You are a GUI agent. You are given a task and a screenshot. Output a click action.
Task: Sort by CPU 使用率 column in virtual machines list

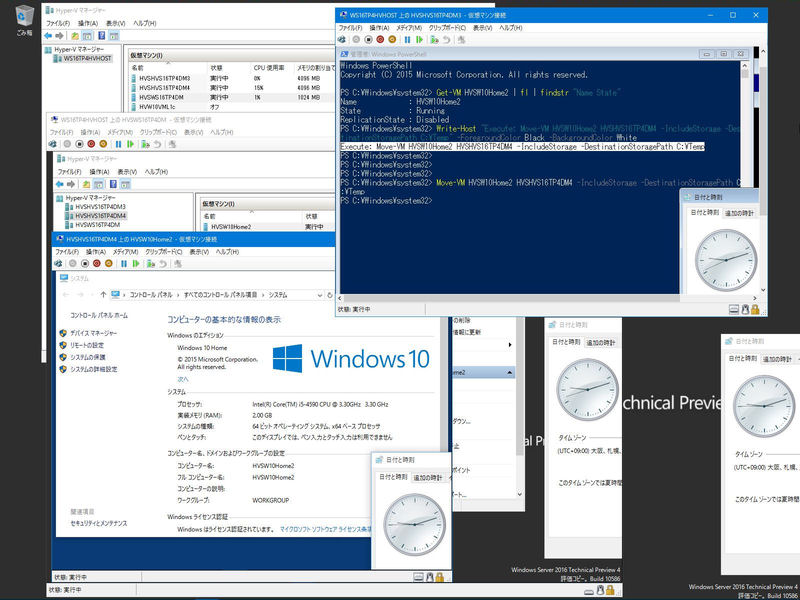tap(269, 68)
